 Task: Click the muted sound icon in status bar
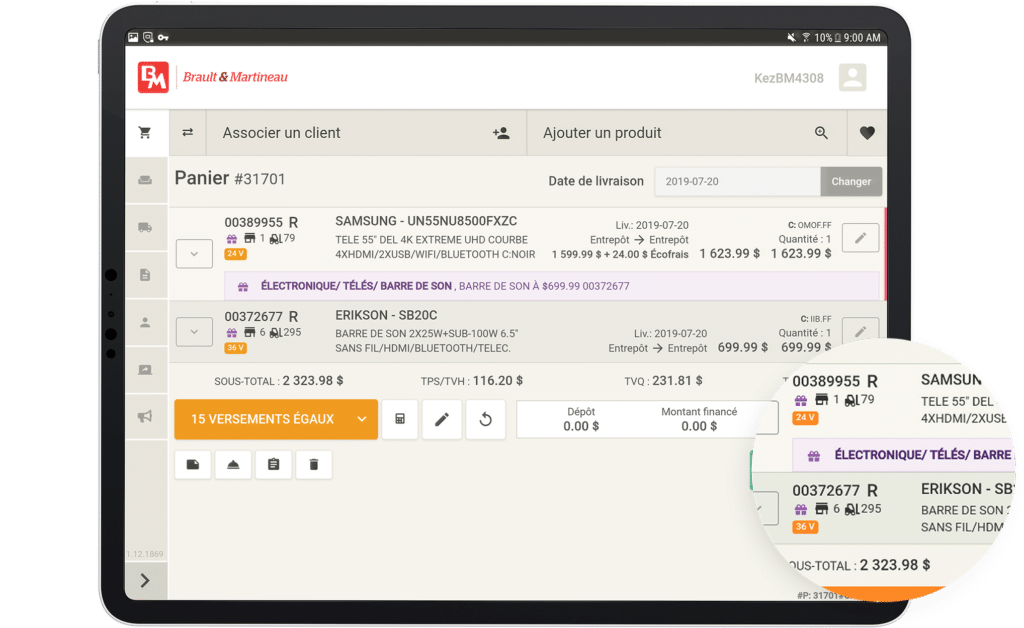click(x=792, y=38)
